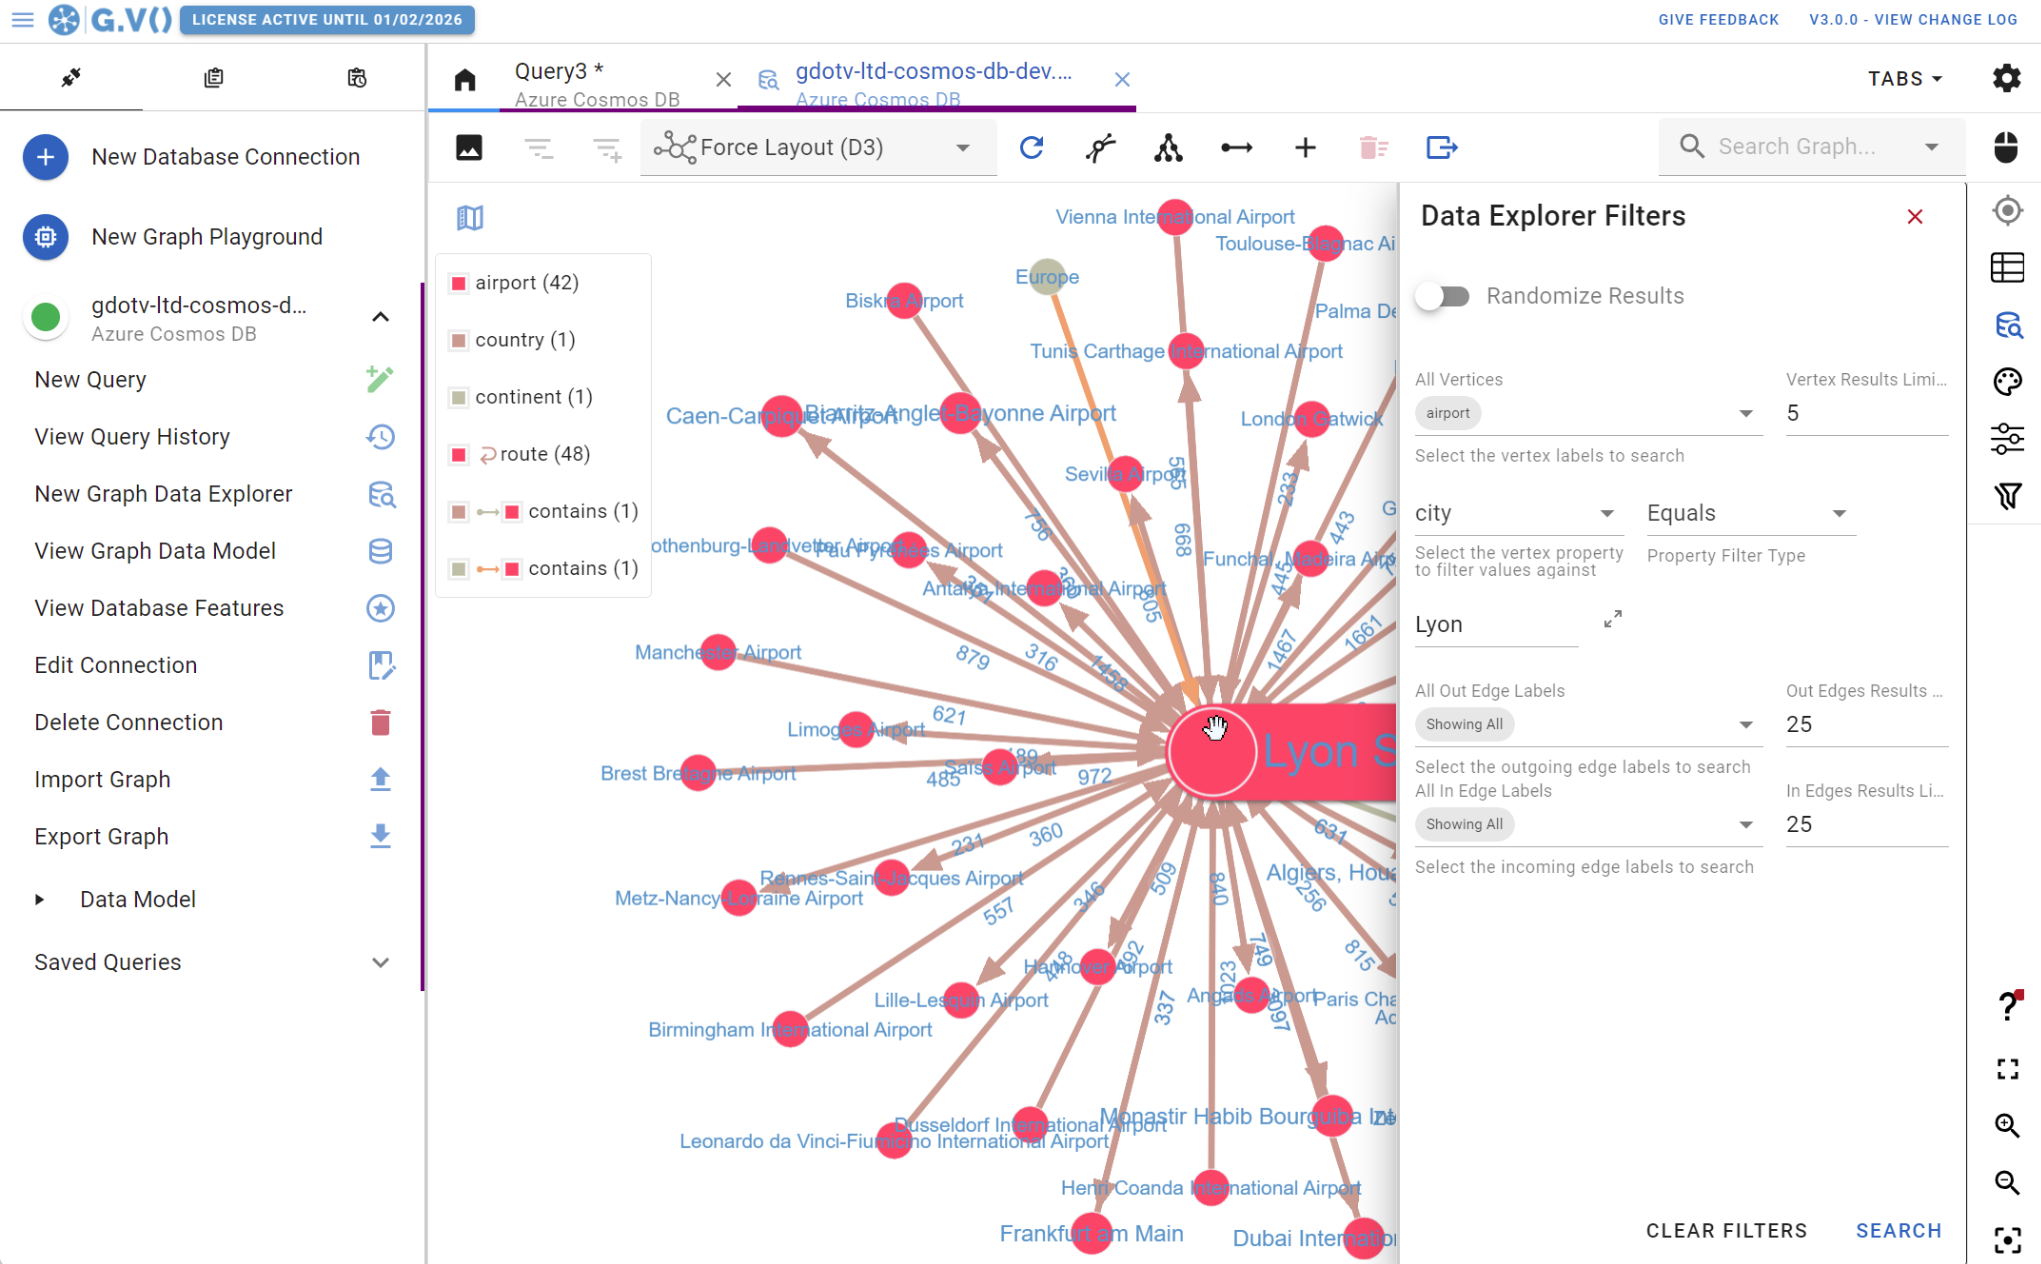Click the edge direction toggle icon
The image size is (2041, 1264).
(x=1238, y=146)
